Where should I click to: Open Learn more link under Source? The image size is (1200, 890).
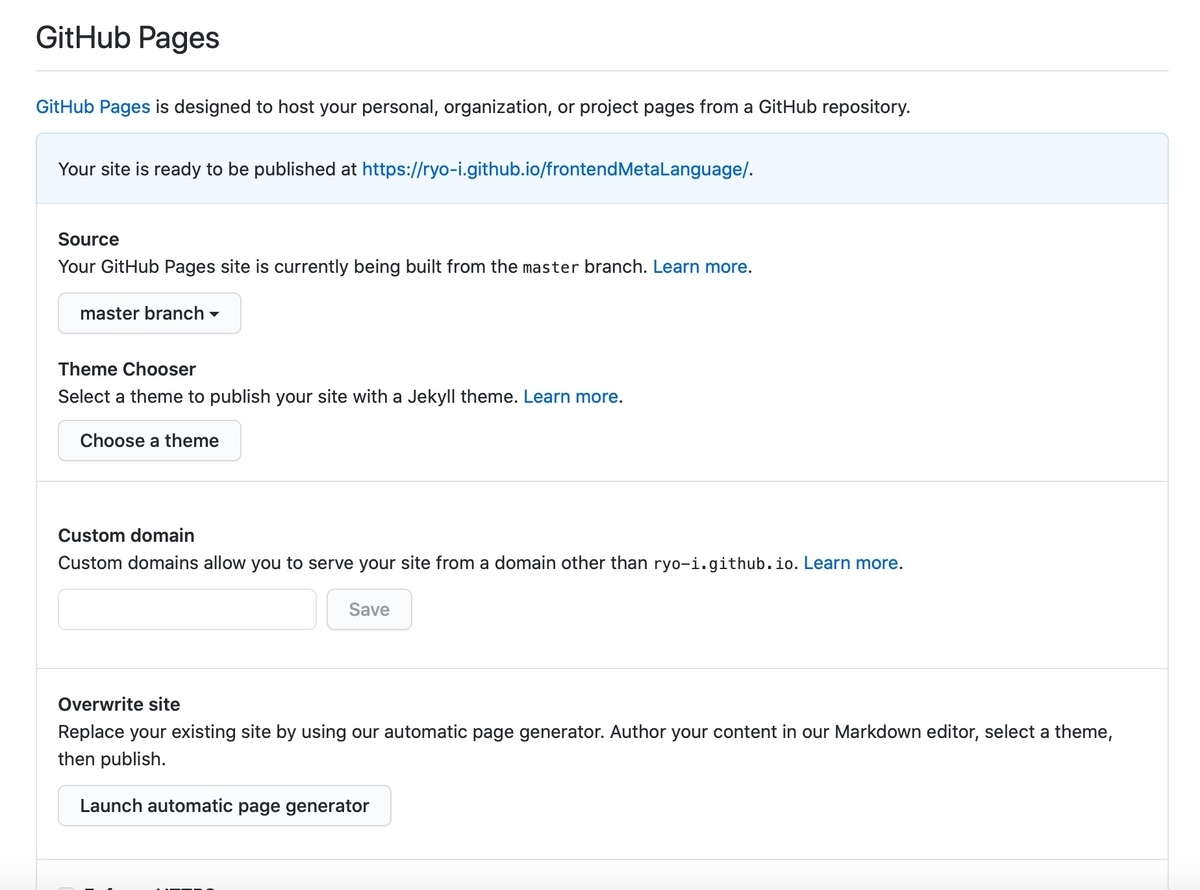(700, 267)
